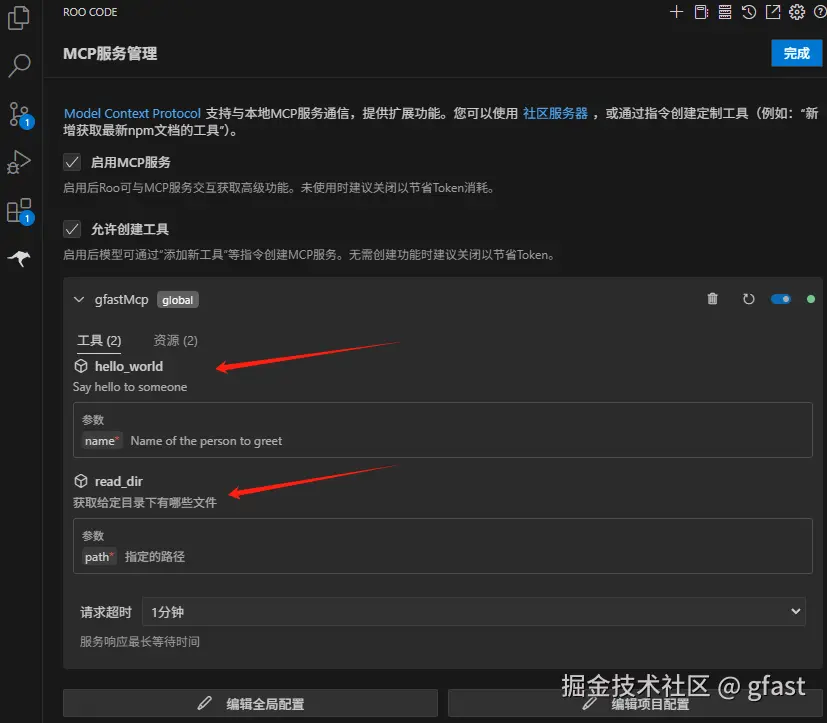Click the MCP服务管理 heading
This screenshot has width=827, height=723.
pyautogui.click(x=110, y=53)
